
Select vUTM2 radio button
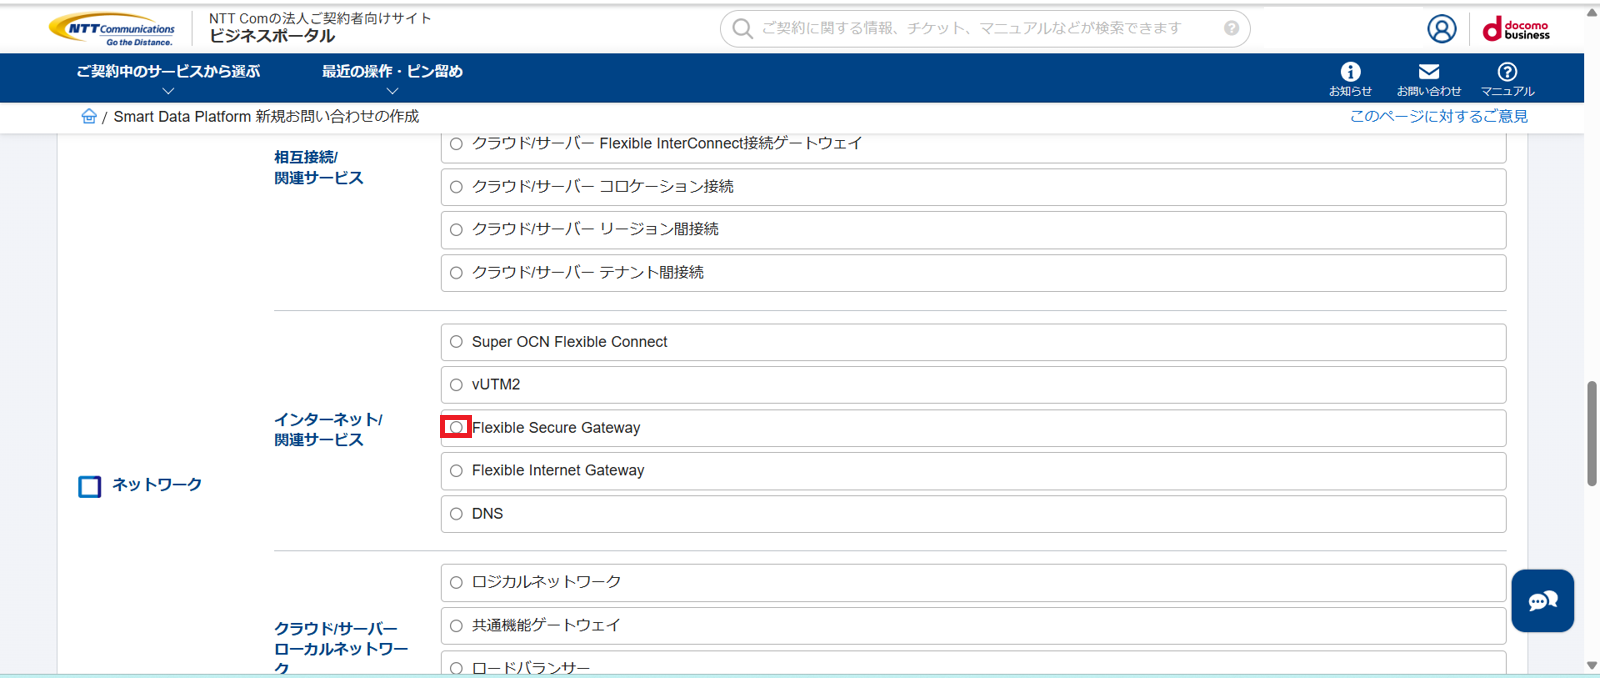[x=456, y=385]
